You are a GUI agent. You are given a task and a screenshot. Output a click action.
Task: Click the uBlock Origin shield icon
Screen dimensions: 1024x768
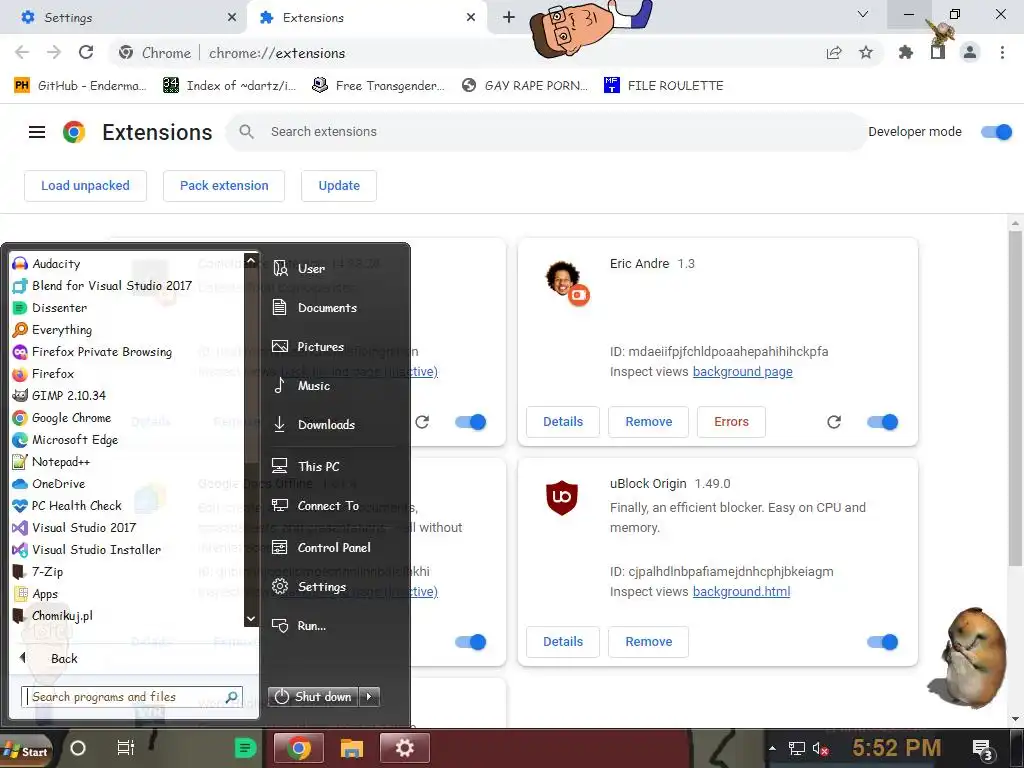(562, 498)
